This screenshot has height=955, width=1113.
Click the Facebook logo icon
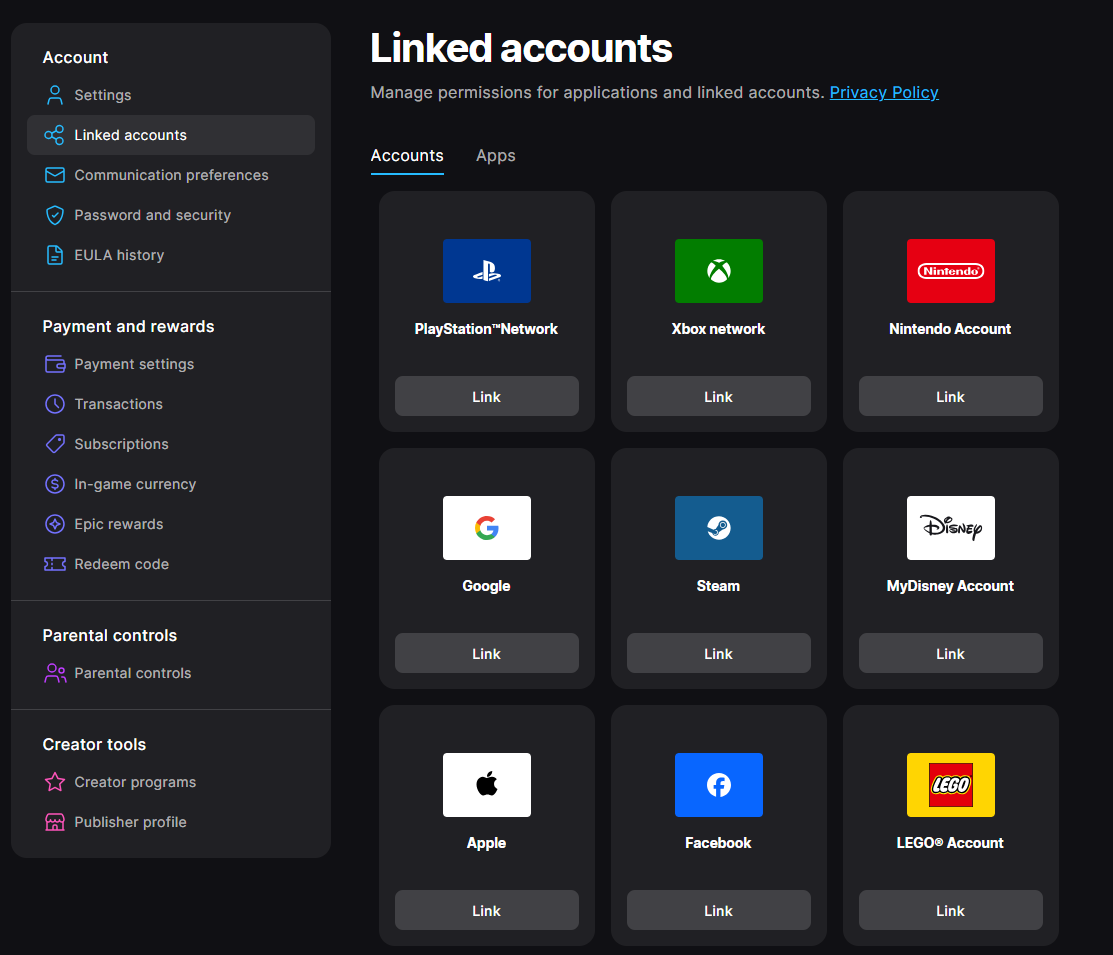pyautogui.click(x=718, y=785)
